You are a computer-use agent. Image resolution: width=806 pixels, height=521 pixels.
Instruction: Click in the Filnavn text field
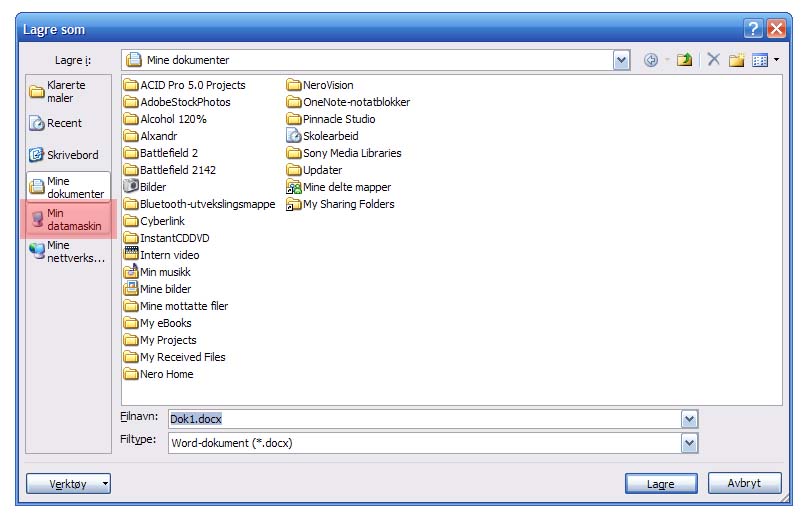pyautogui.click(x=425, y=419)
